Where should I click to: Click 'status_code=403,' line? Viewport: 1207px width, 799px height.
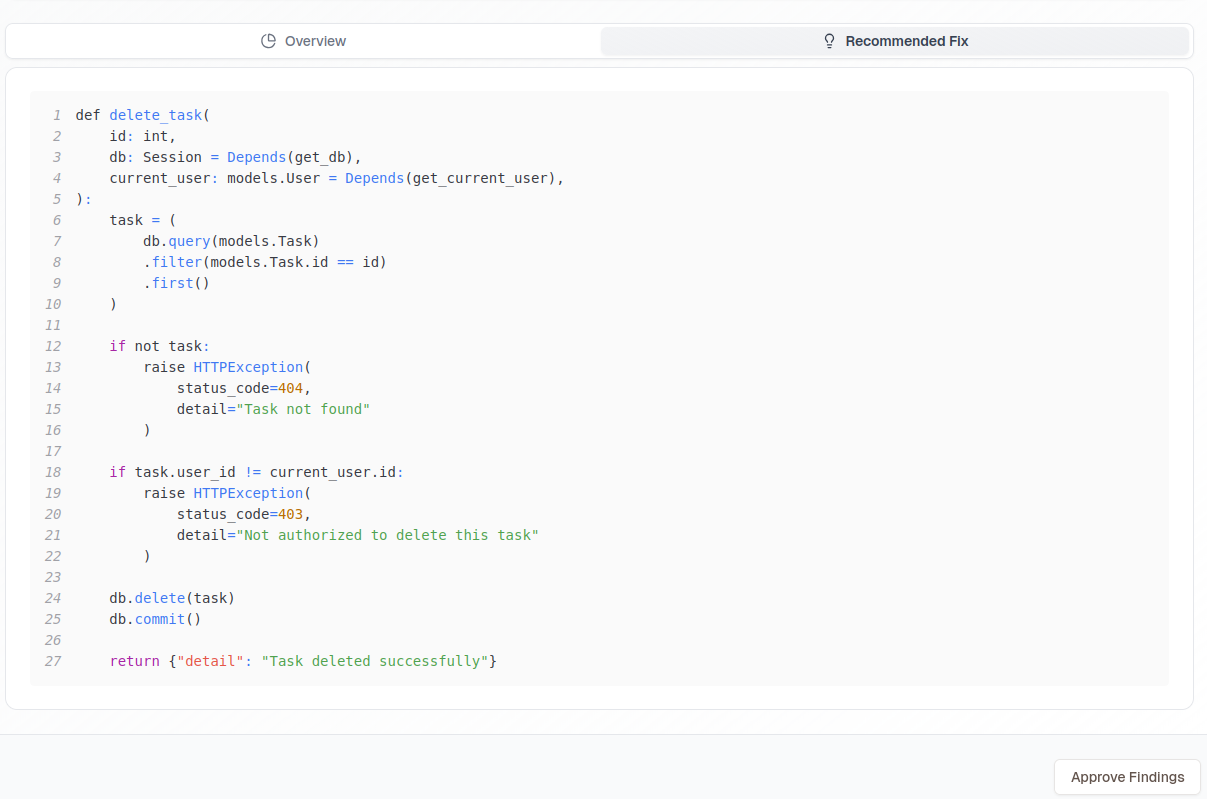coord(244,514)
